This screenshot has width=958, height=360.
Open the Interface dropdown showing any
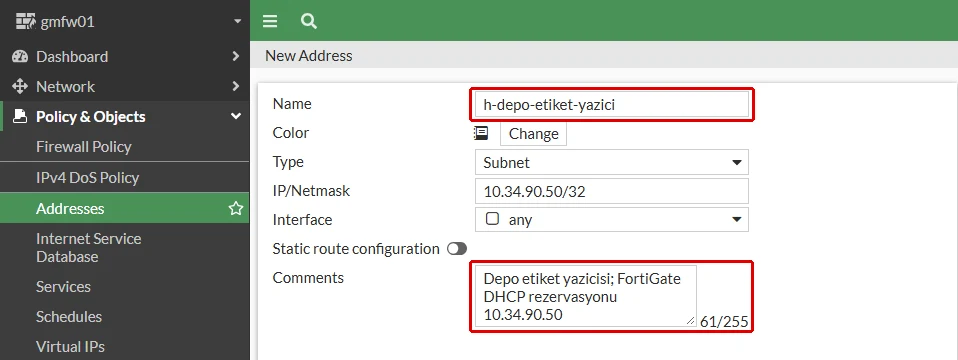pyautogui.click(x=612, y=219)
